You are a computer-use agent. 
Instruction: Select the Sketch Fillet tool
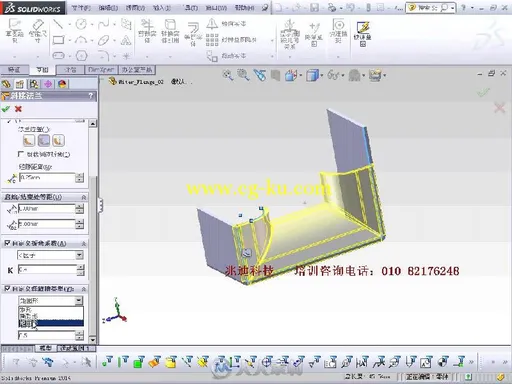point(104,55)
